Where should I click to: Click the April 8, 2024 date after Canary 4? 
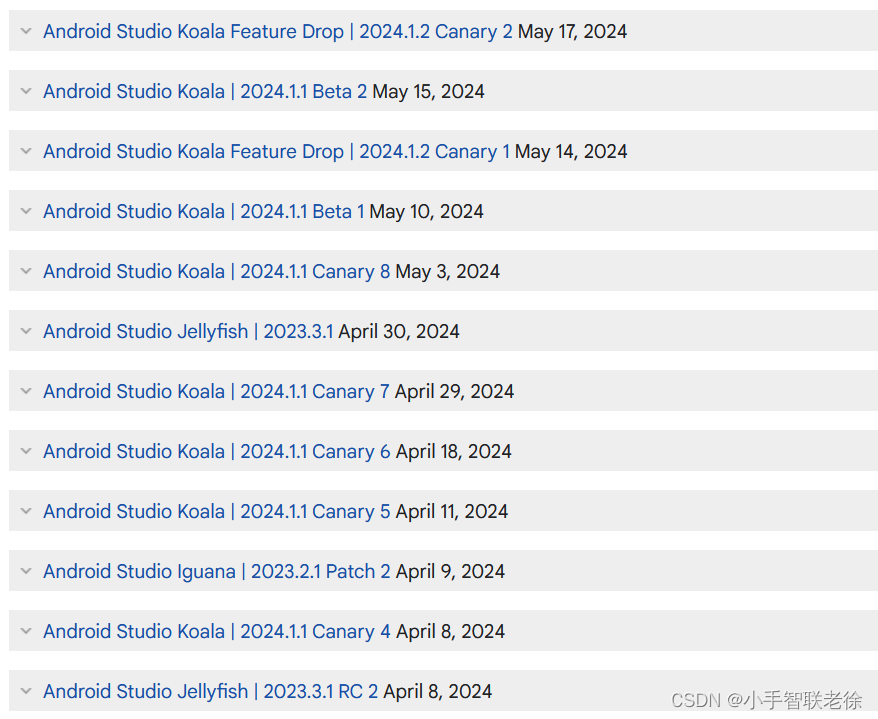(x=451, y=631)
